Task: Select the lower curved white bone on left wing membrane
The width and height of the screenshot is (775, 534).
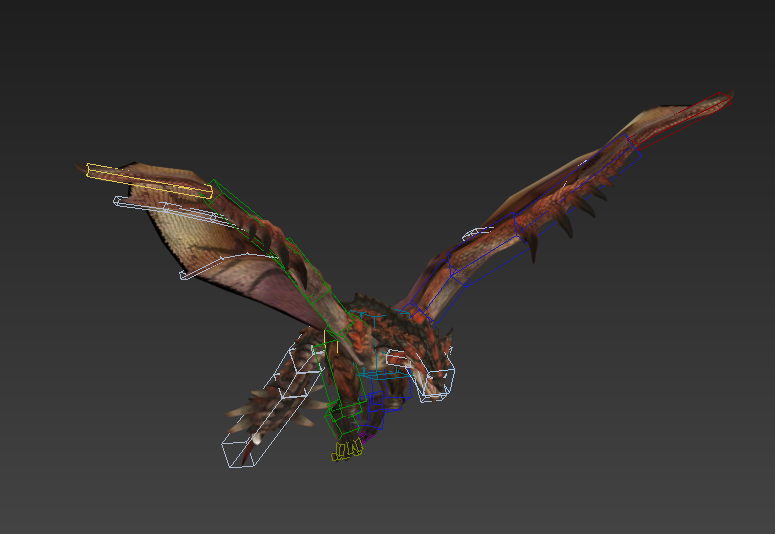Action: point(228,266)
